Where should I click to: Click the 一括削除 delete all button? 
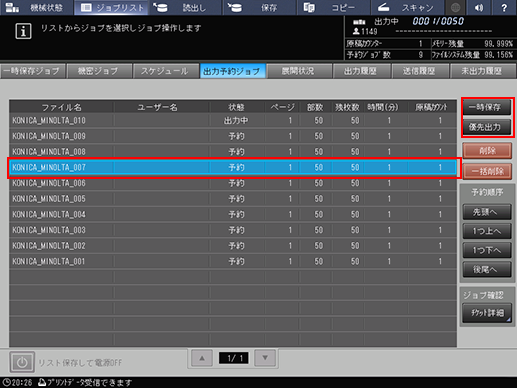(x=487, y=171)
